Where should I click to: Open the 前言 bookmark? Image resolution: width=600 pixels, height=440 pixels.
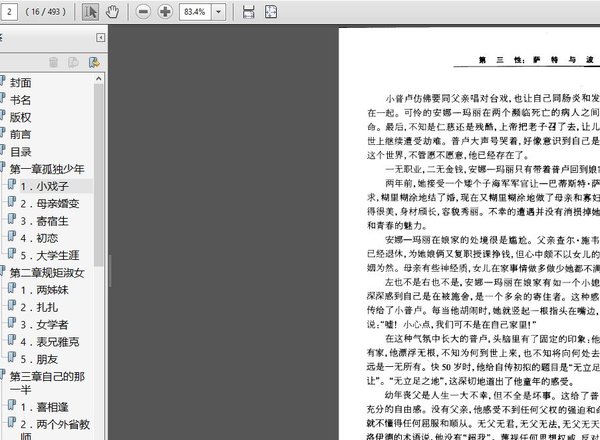click(x=20, y=134)
